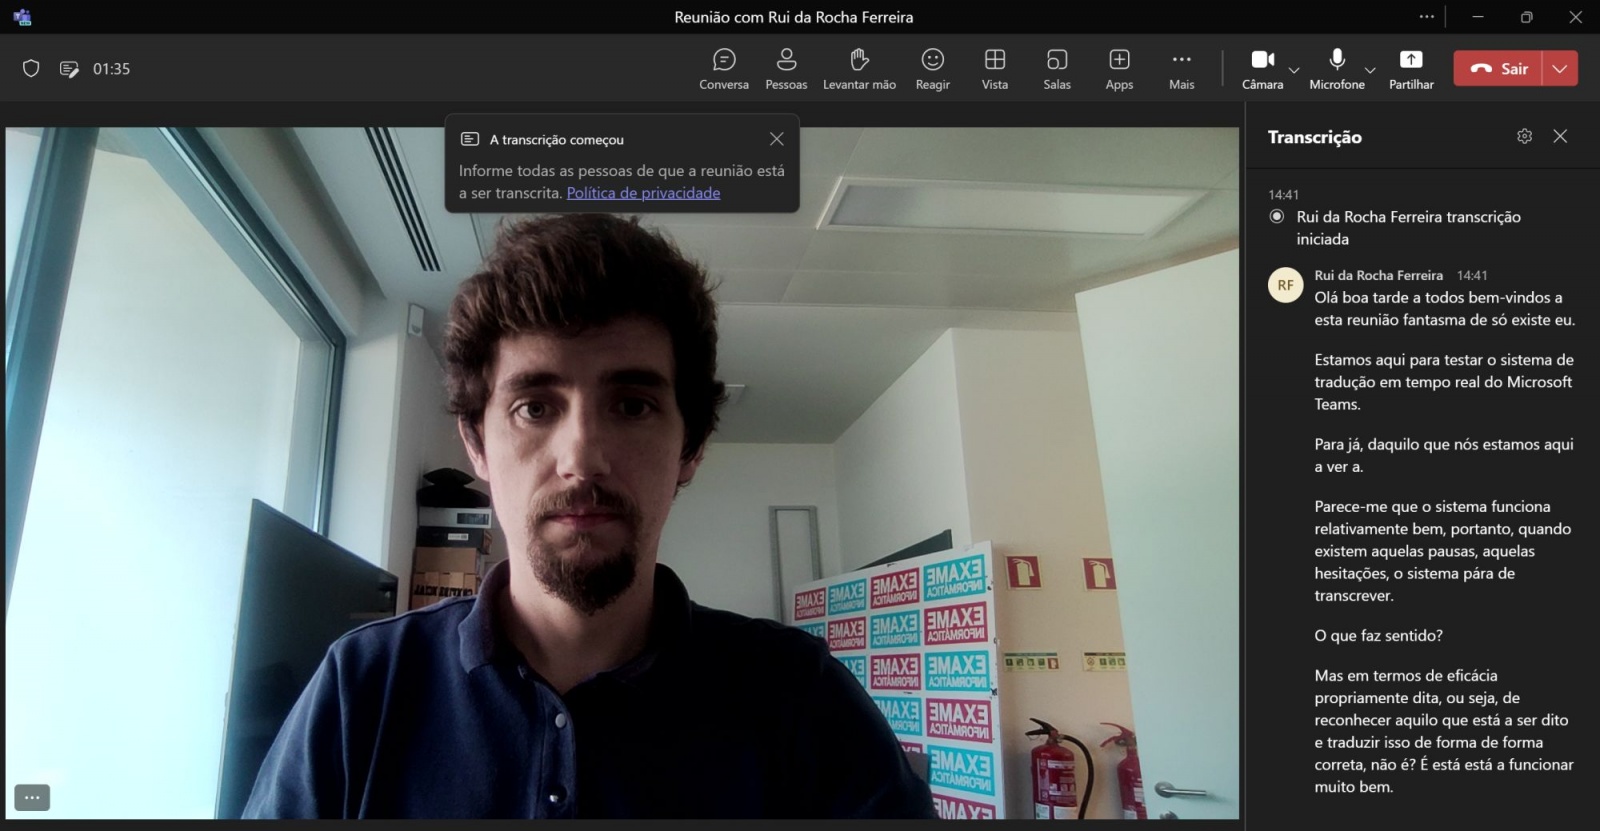Click the transcription indicator next to timer

69,69
